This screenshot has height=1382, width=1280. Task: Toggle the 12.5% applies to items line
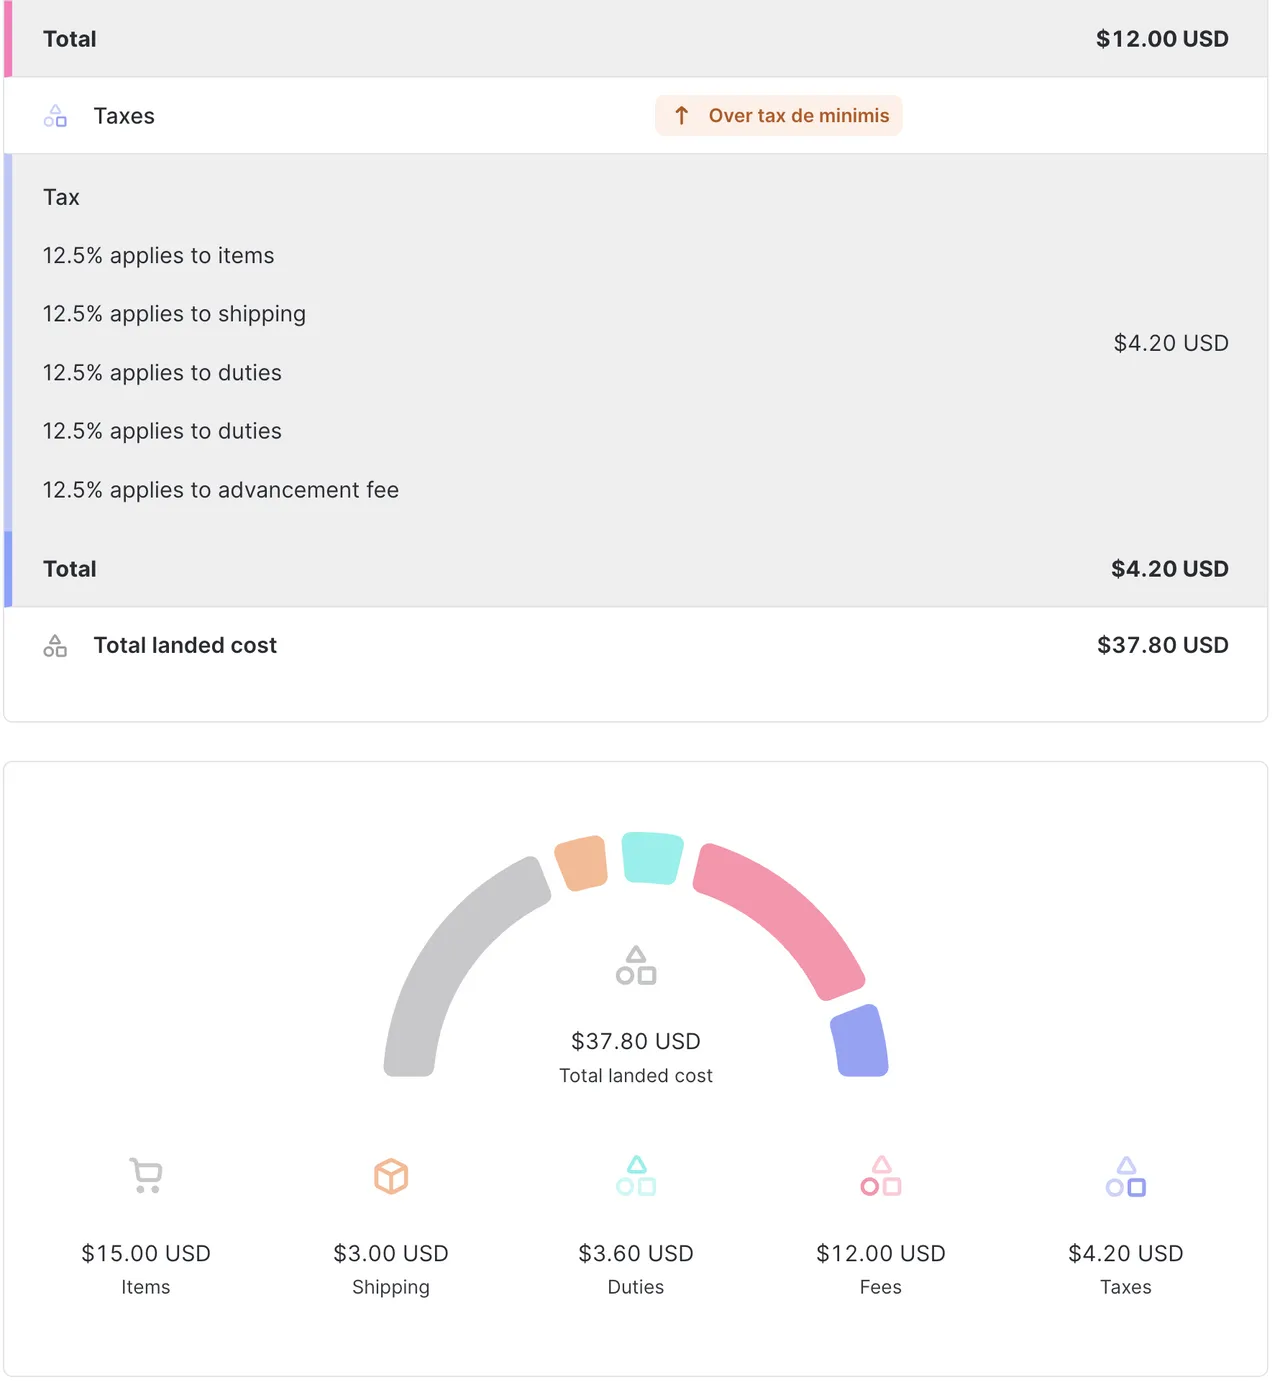point(158,255)
